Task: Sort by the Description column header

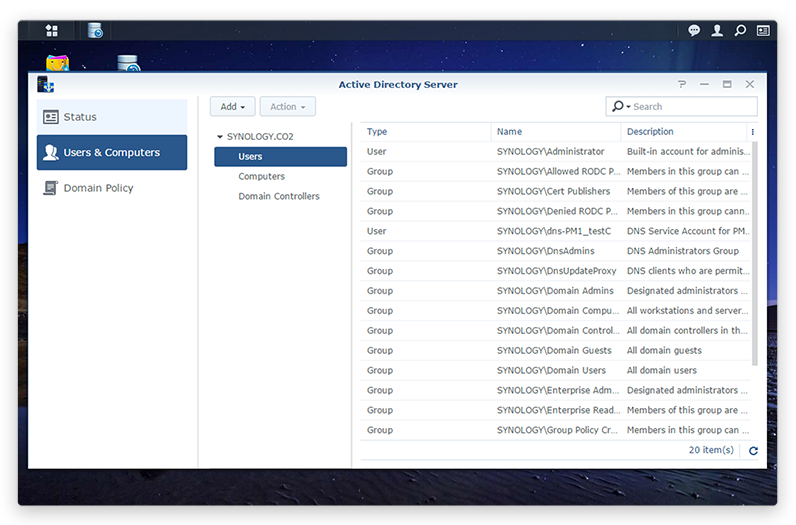Action: [x=684, y=132]
